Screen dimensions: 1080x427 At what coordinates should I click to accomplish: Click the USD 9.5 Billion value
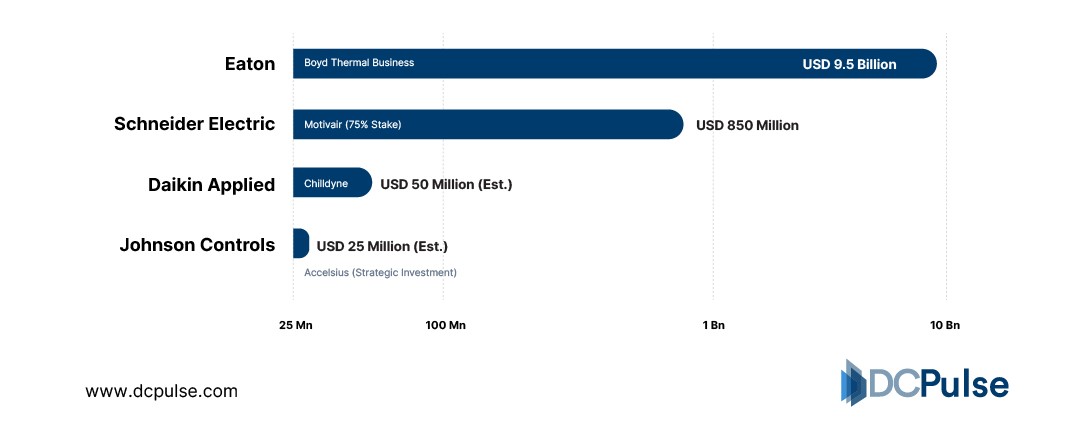(x=849, y=64)
